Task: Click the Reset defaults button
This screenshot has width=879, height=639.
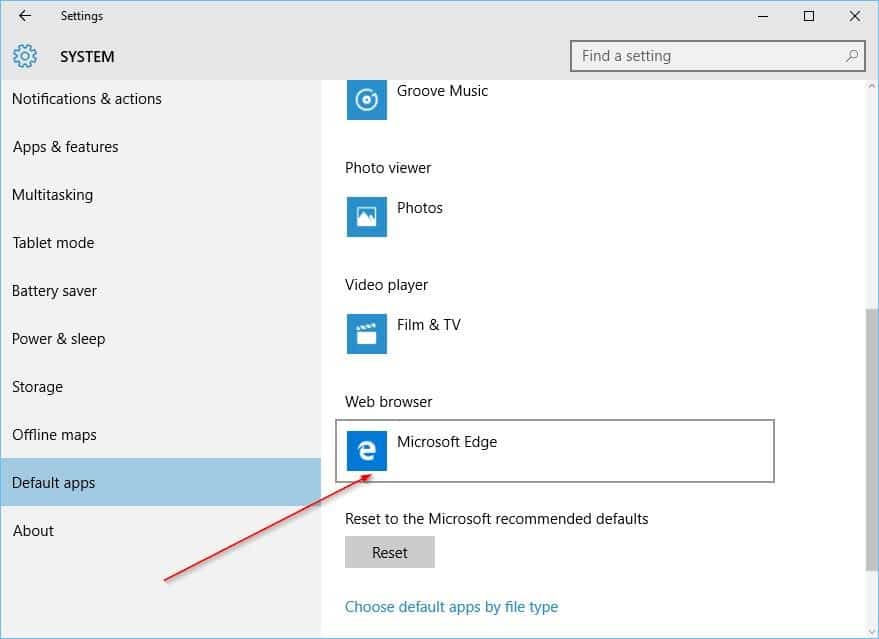Action: click(390, 553)
